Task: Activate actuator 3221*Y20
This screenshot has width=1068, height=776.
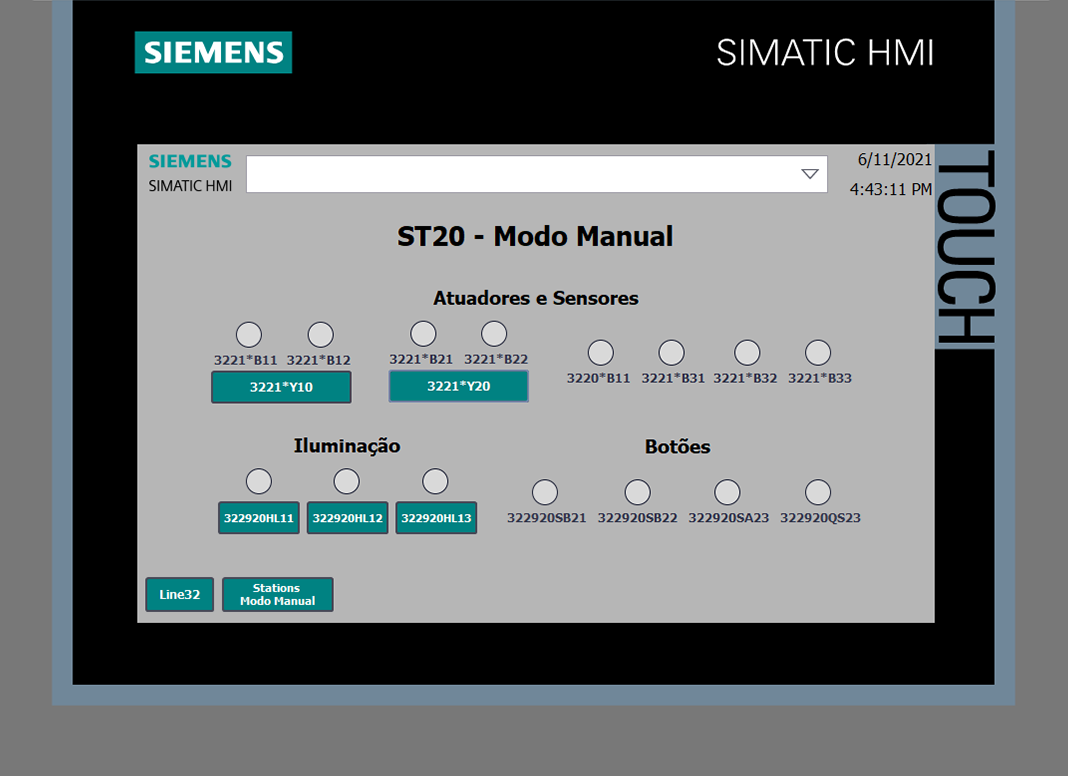Action: tap(458, 386)
